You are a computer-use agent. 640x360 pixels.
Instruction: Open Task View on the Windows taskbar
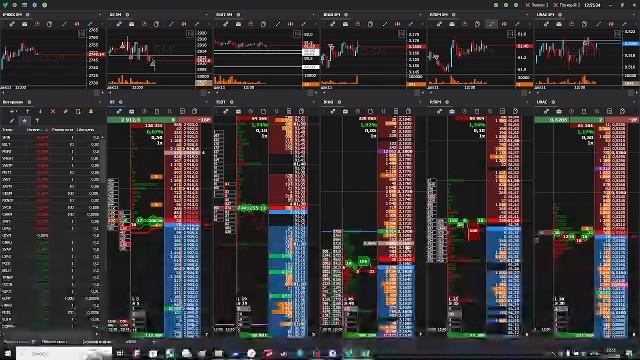pos(120,353)
